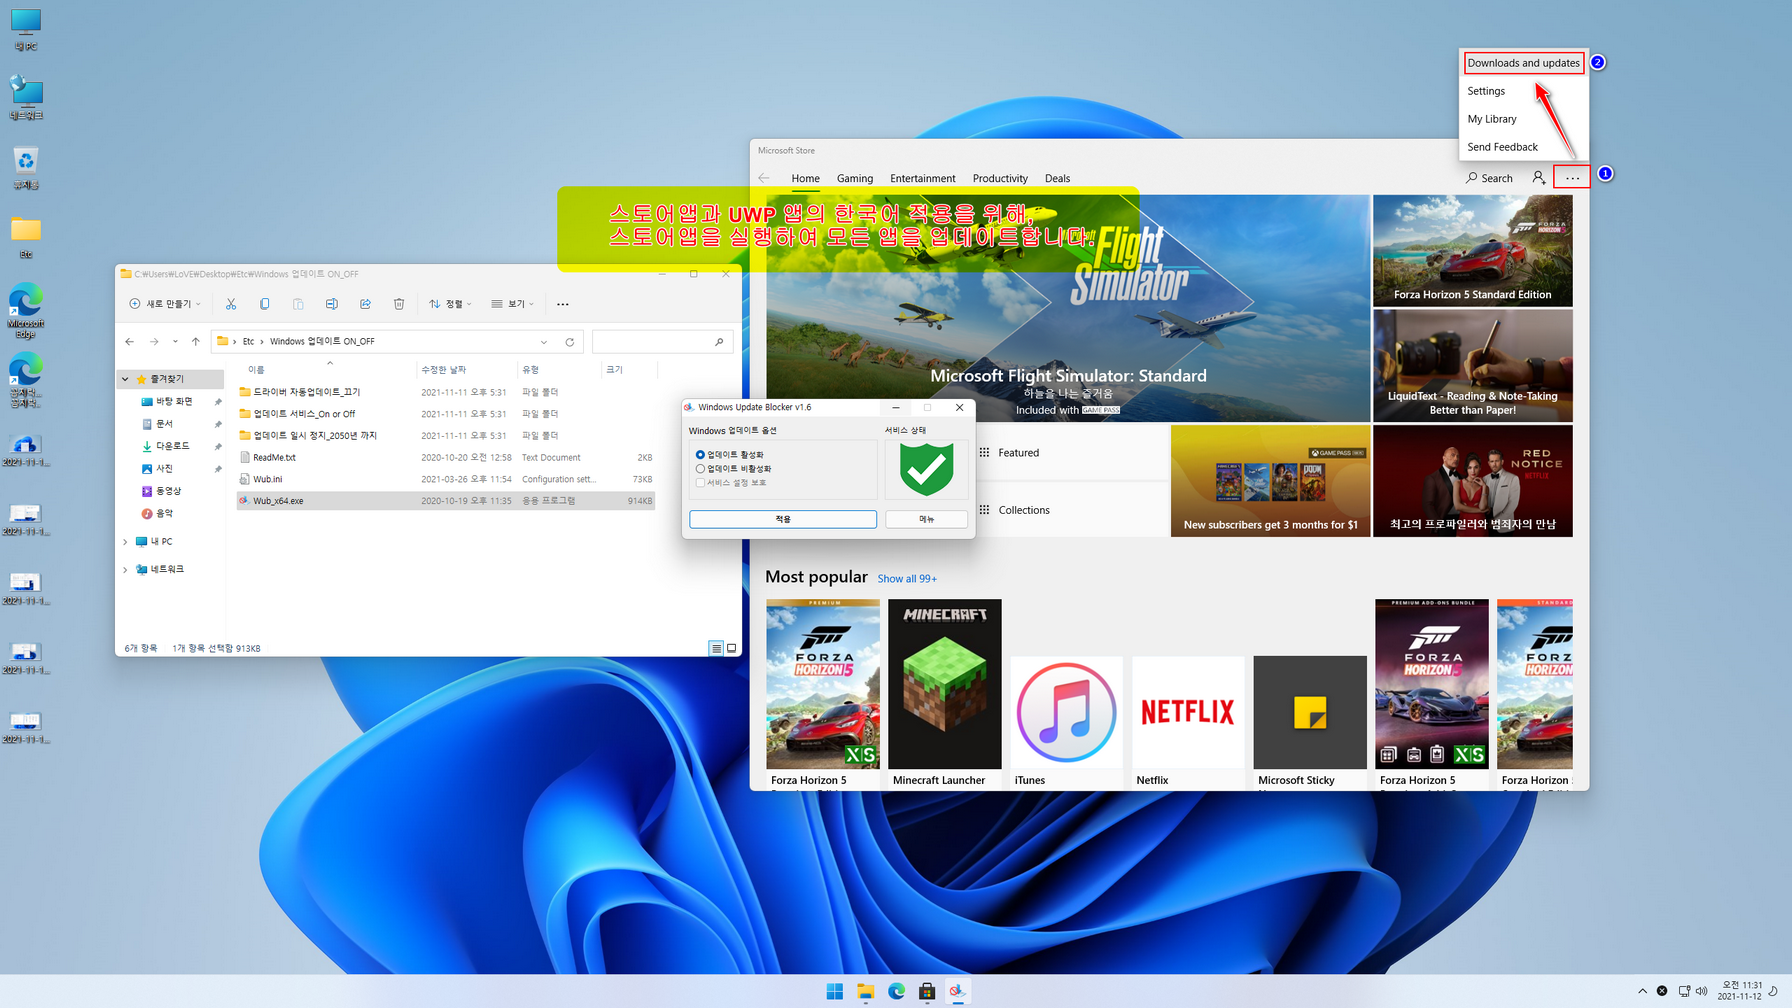Select the Wub_x64.exe file row
1792x1008 pixels.
click(x=446, y=501)
